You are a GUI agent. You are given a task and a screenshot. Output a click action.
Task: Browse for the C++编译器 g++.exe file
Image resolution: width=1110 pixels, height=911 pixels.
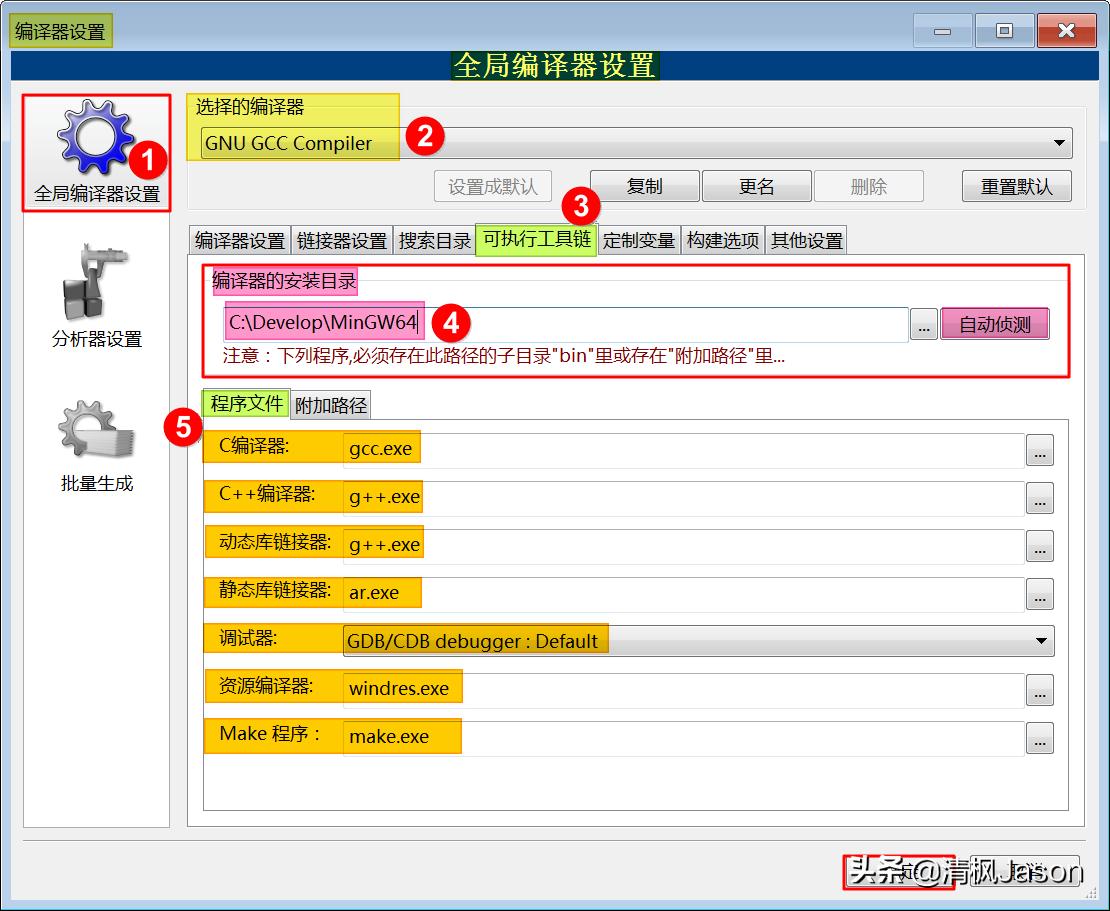pos(1039,497)
